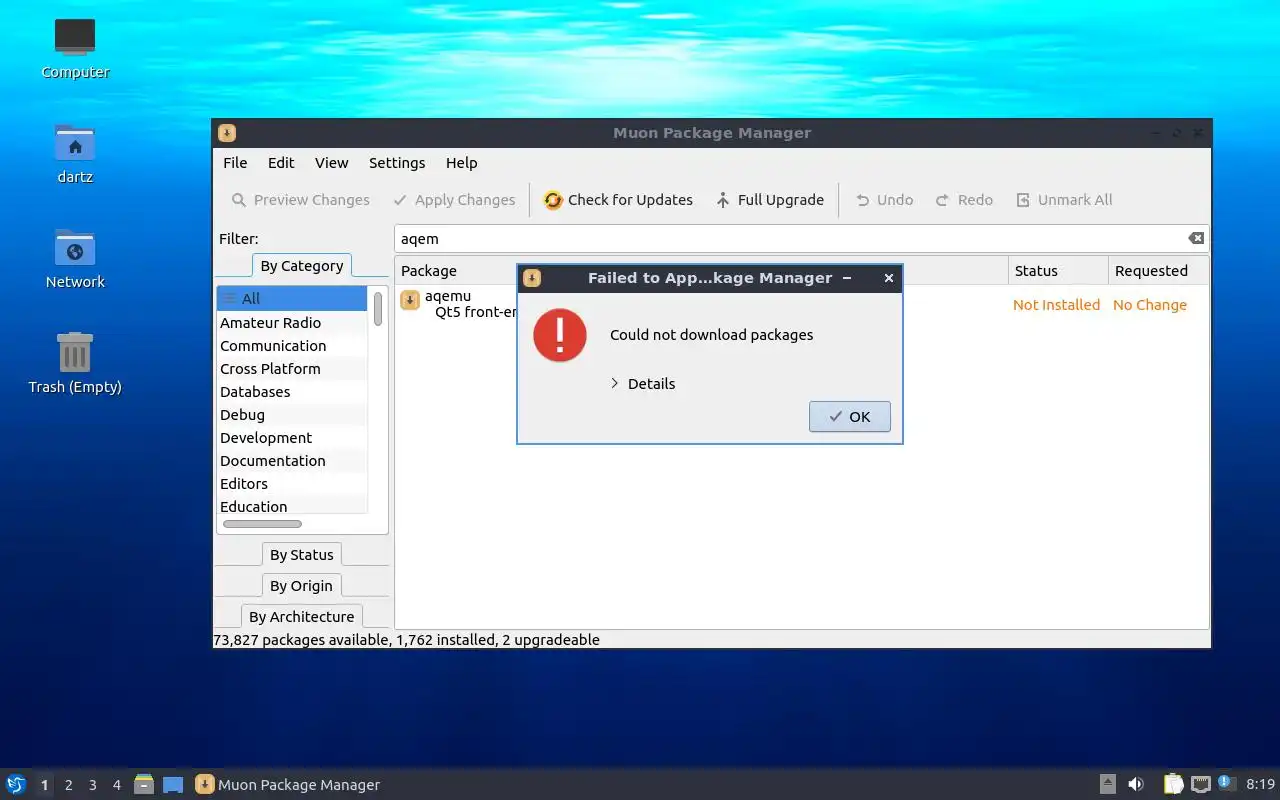Select the Databases category
Image resolution: width=1280 pixels, height=800 pixels.
[x=292, y=392]
